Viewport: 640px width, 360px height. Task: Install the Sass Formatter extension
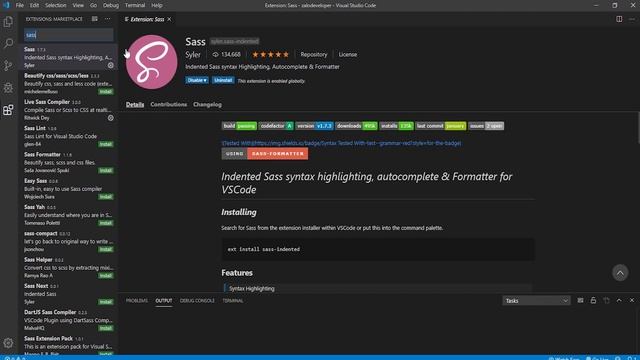[x=106, y=171]
